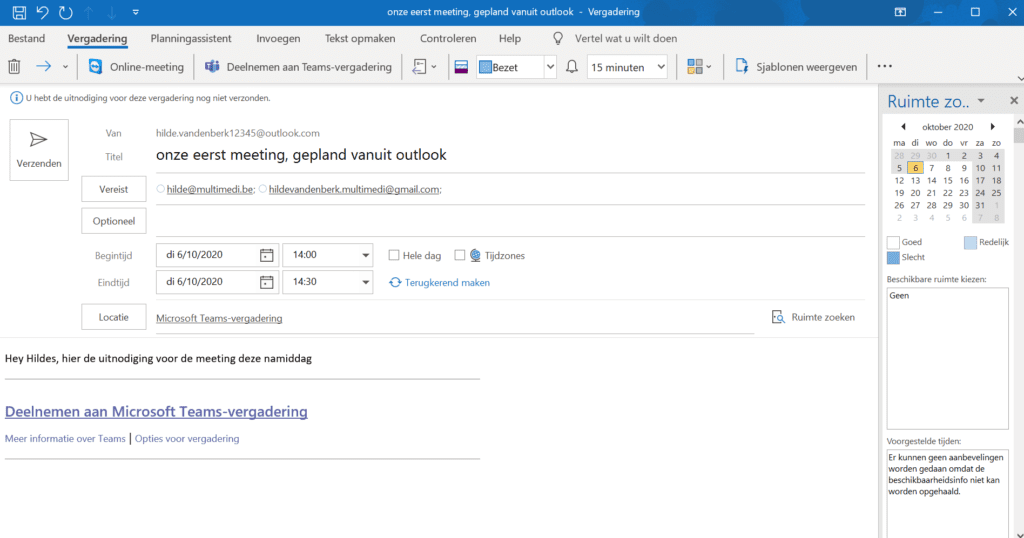Open Opties voor vergadering link
Image resolution: width=1024 pixels, height=538 pixels.
(x=187, y=439)
